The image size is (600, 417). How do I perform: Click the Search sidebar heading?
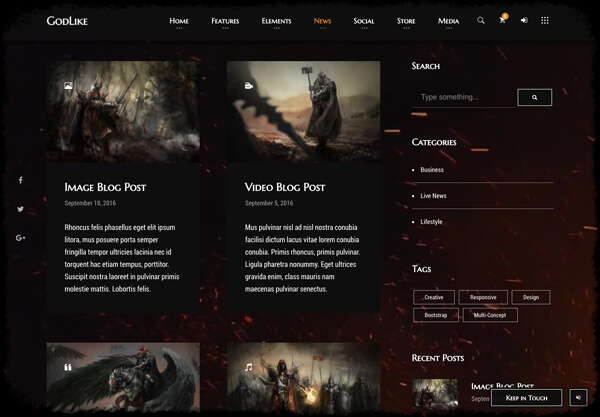point(426,66)
